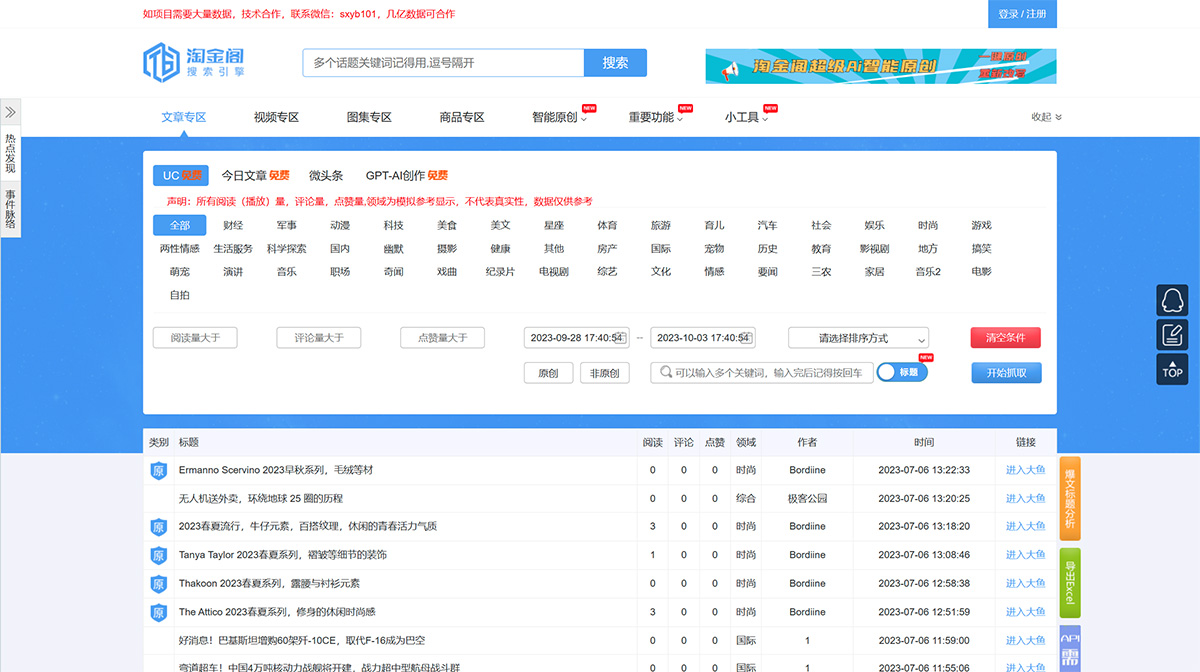Image resolution: width=1200 pixels, height=672 pixels.
Task: Click the TOP back-to-top icon
Action: tap(1171, 369)
